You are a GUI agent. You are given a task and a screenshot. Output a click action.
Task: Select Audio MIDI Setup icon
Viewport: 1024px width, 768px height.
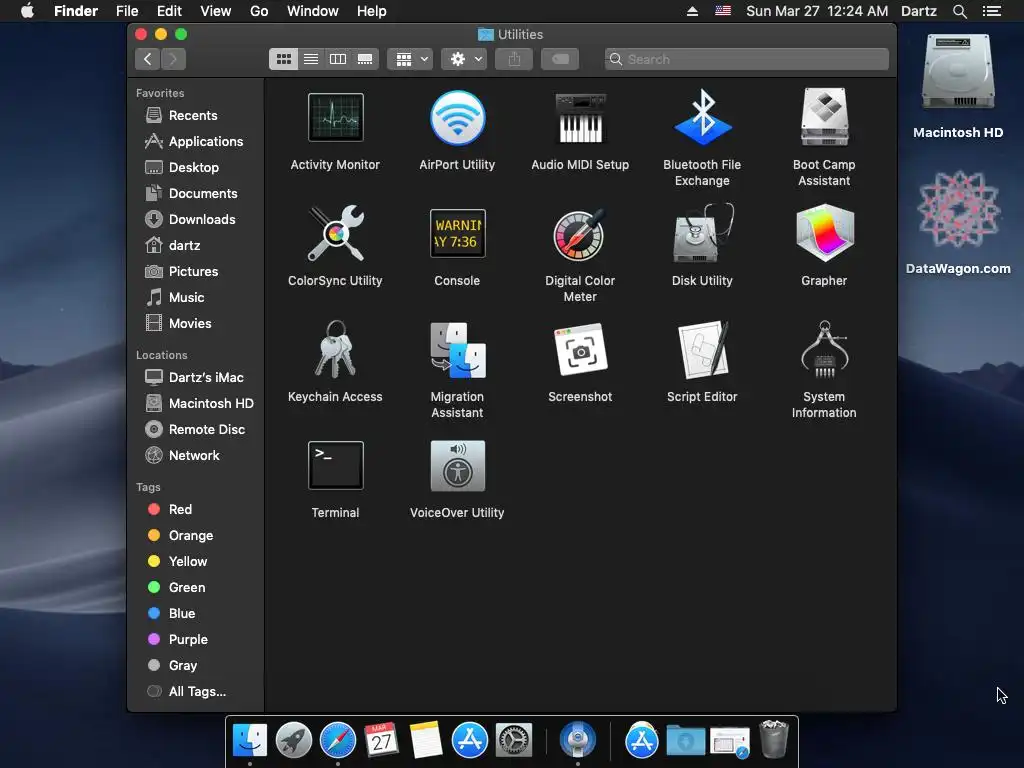(x=580, y=118)
